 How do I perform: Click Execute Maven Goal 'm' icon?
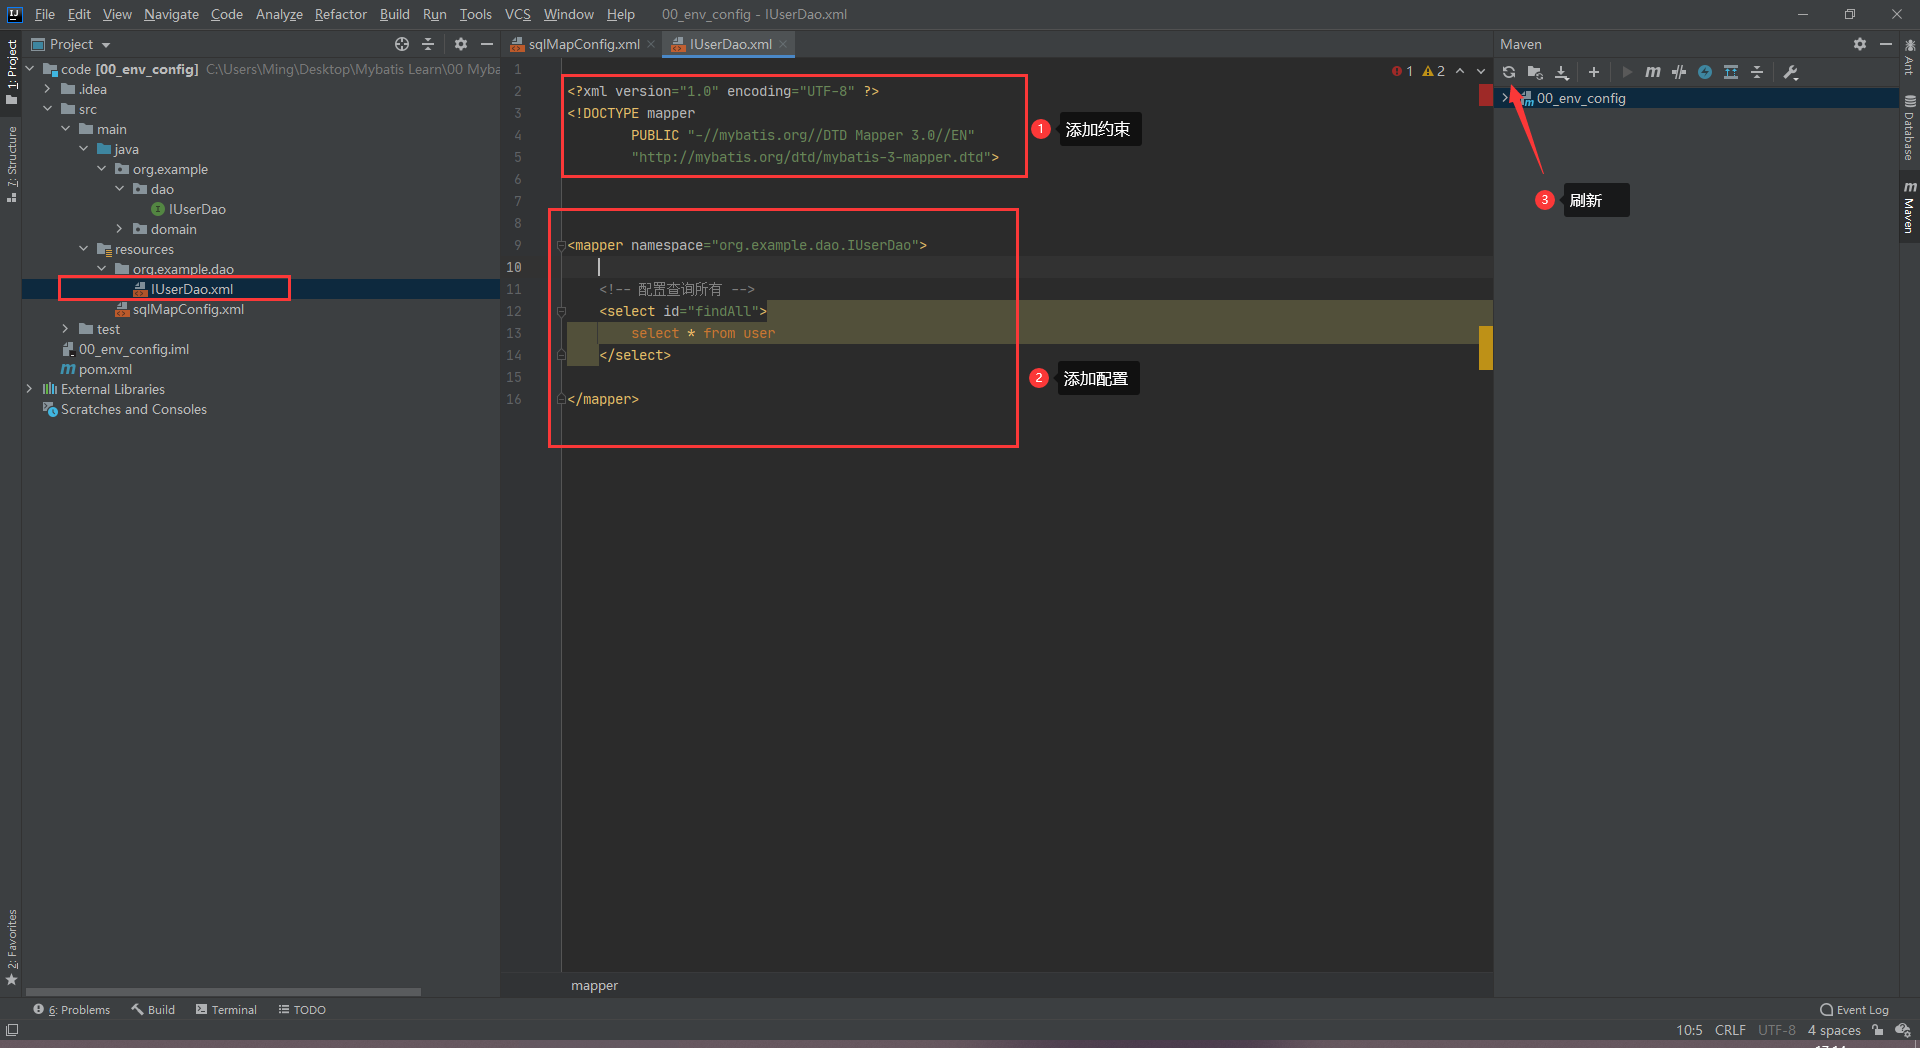coord(1653,72)
